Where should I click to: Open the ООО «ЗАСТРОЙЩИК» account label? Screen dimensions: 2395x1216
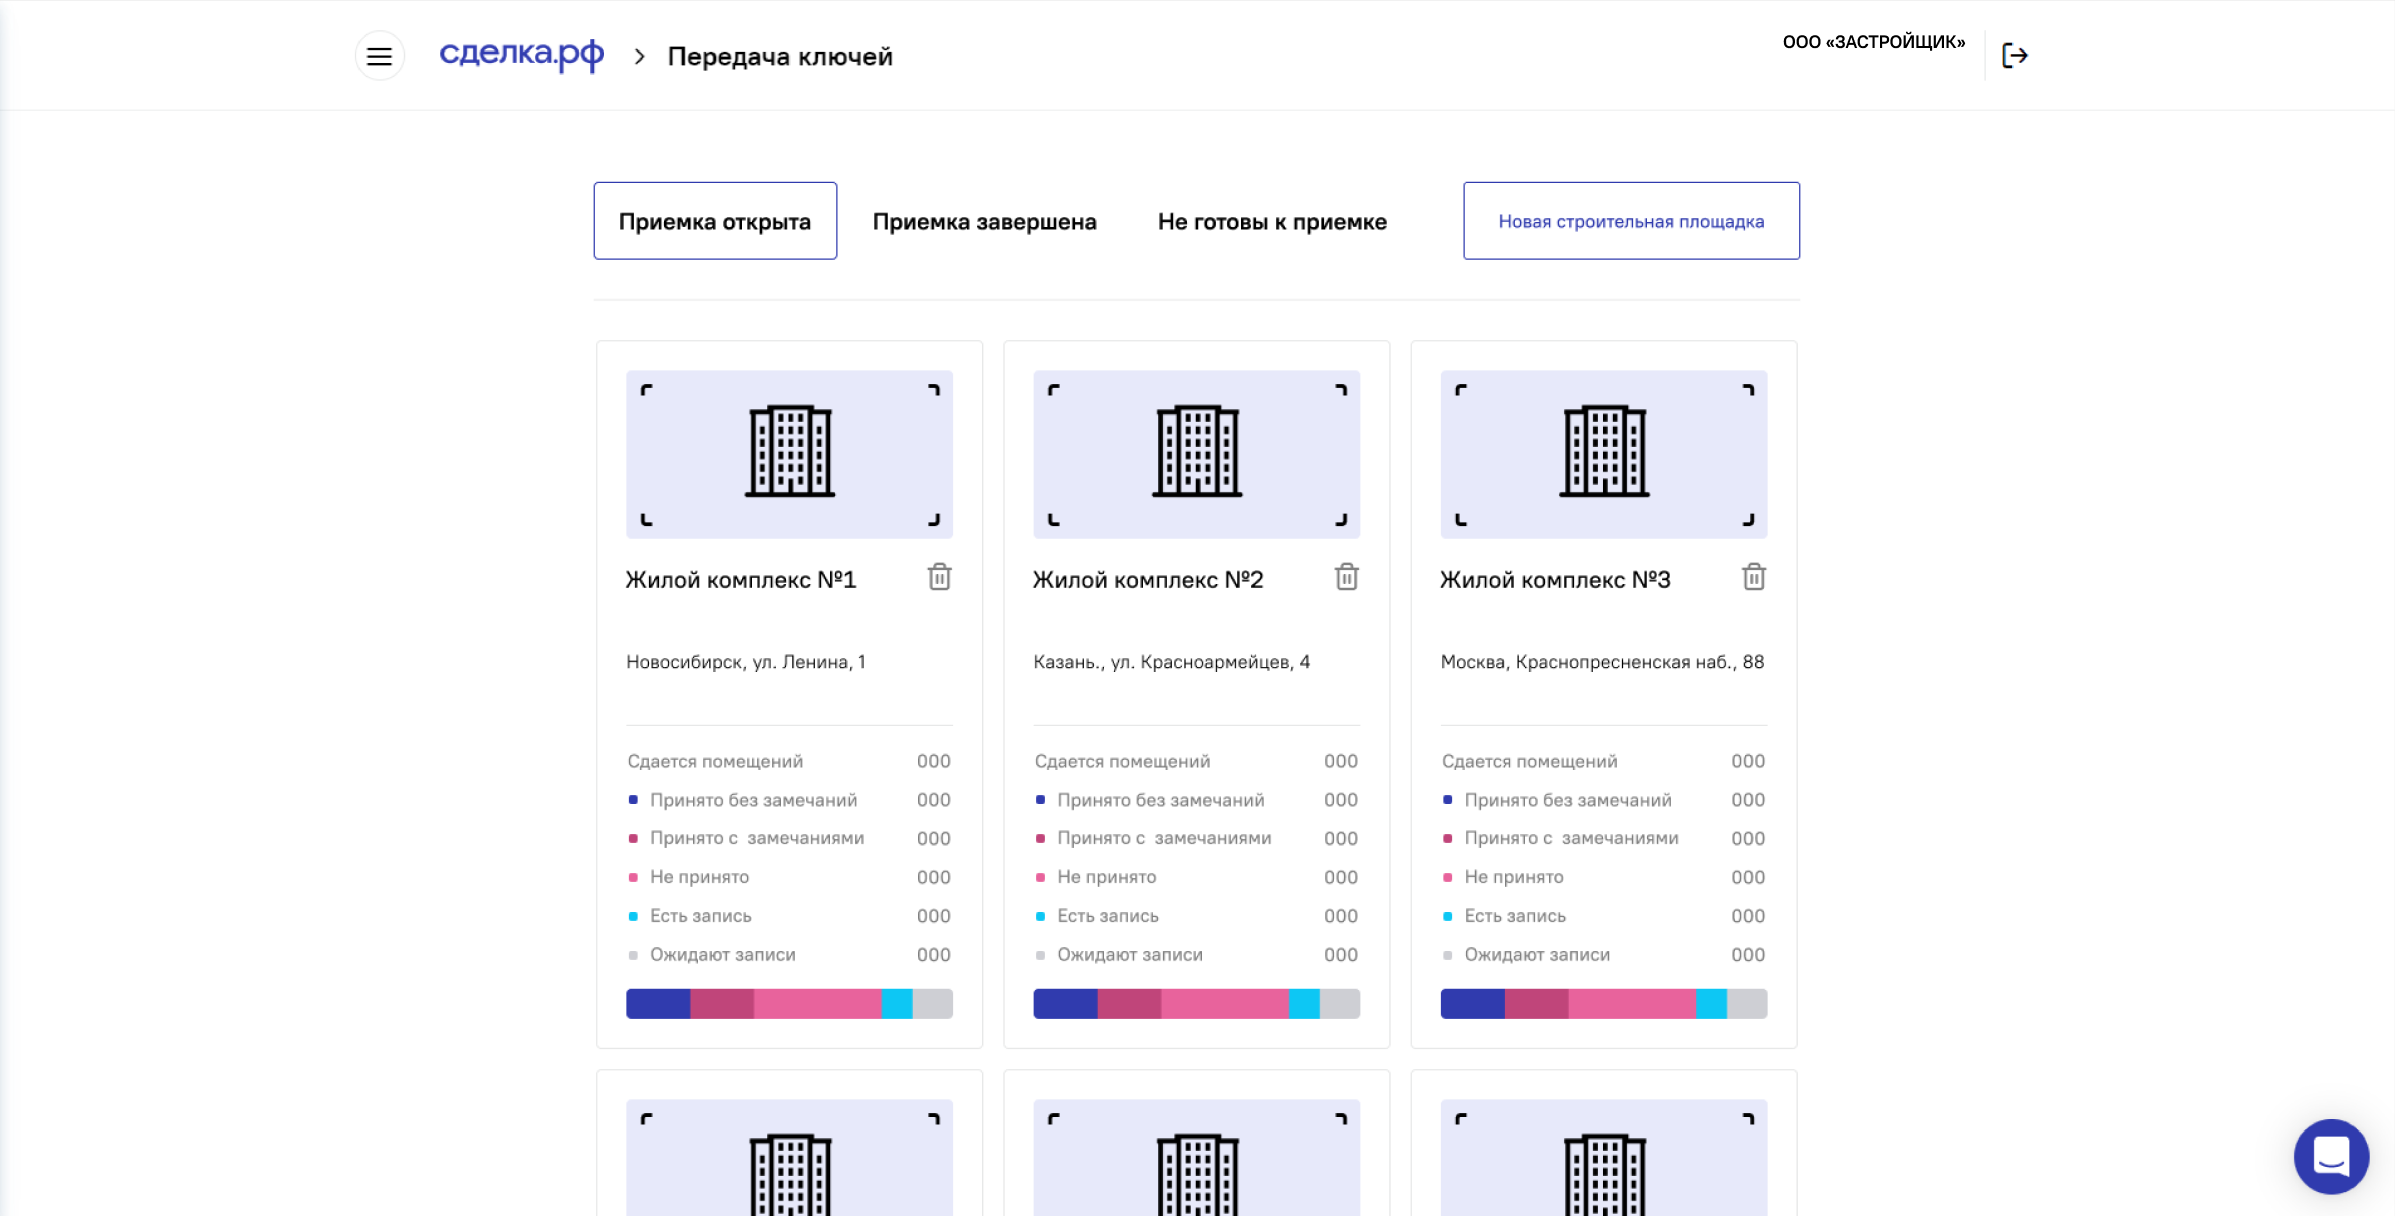1873,42
